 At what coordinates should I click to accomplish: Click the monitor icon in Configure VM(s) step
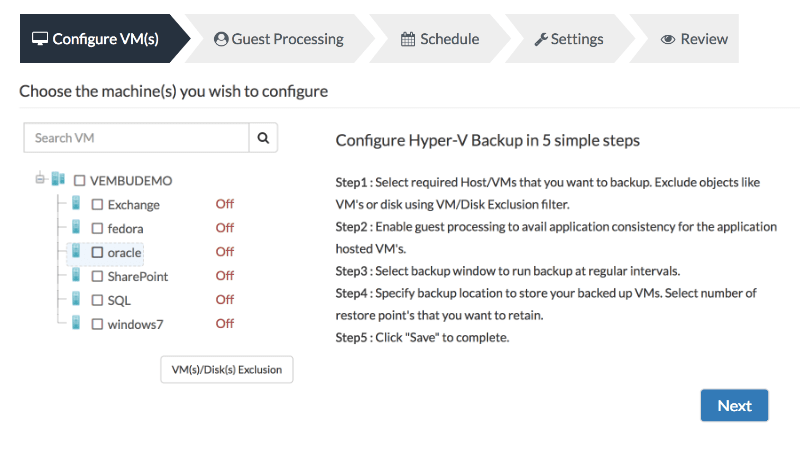click(40, 39)
